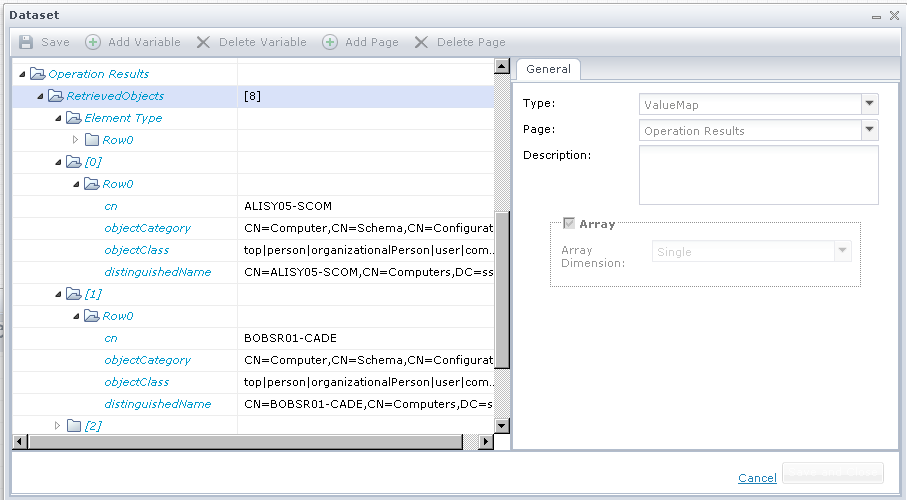Screen dimensions: 907x500
Task: Click the disabled Save and Close button
Action: 833,473
